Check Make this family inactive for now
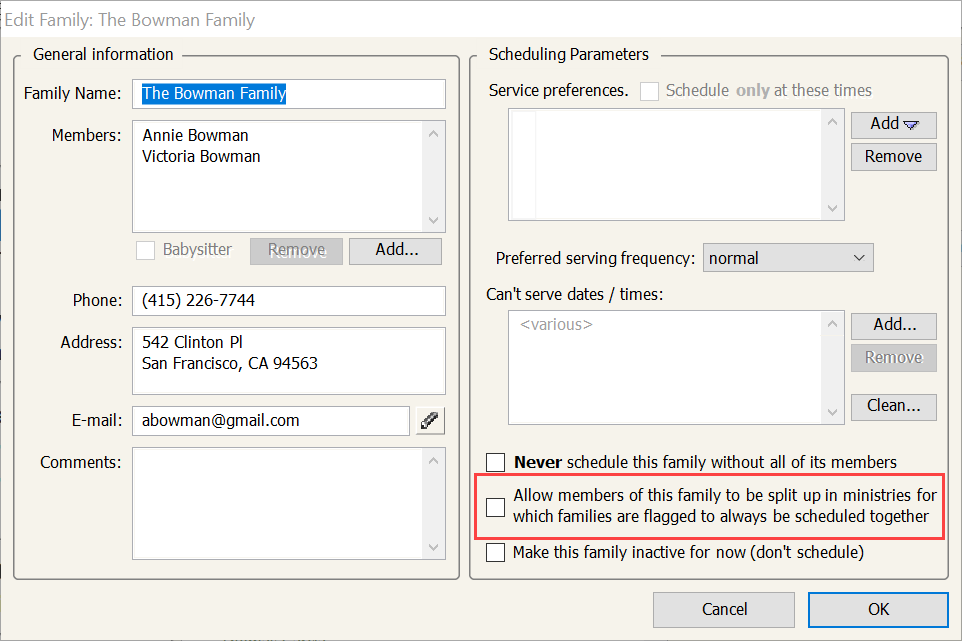The width and height of the screenshot is (962, 641). pyautogui.click(x=496, y=552)
